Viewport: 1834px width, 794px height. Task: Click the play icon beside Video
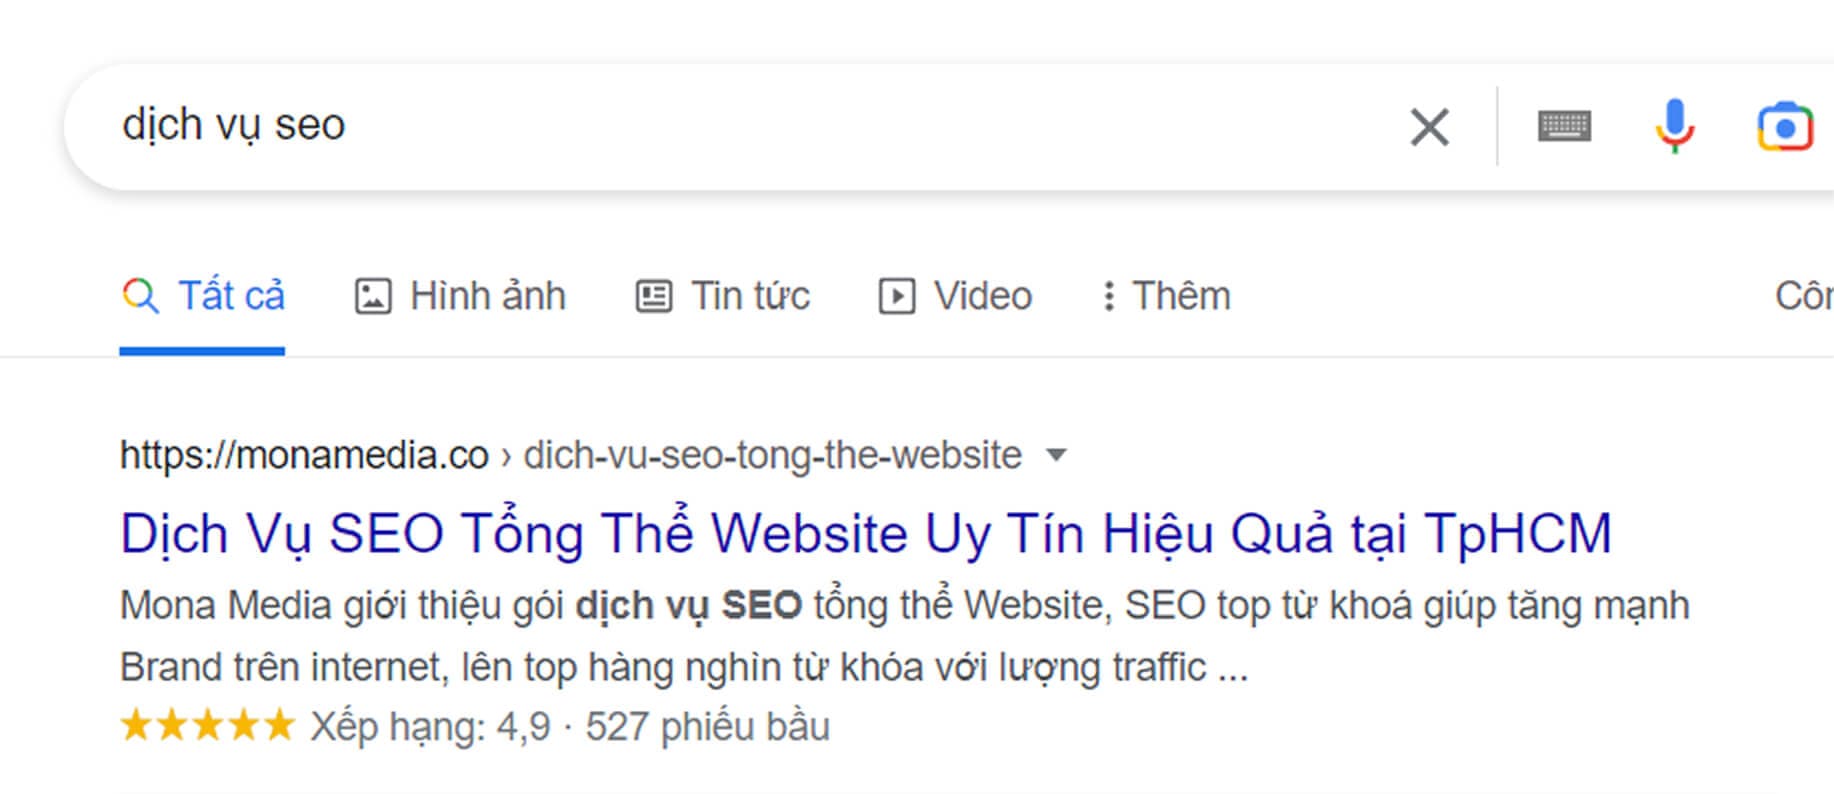[x=896, y=297]
